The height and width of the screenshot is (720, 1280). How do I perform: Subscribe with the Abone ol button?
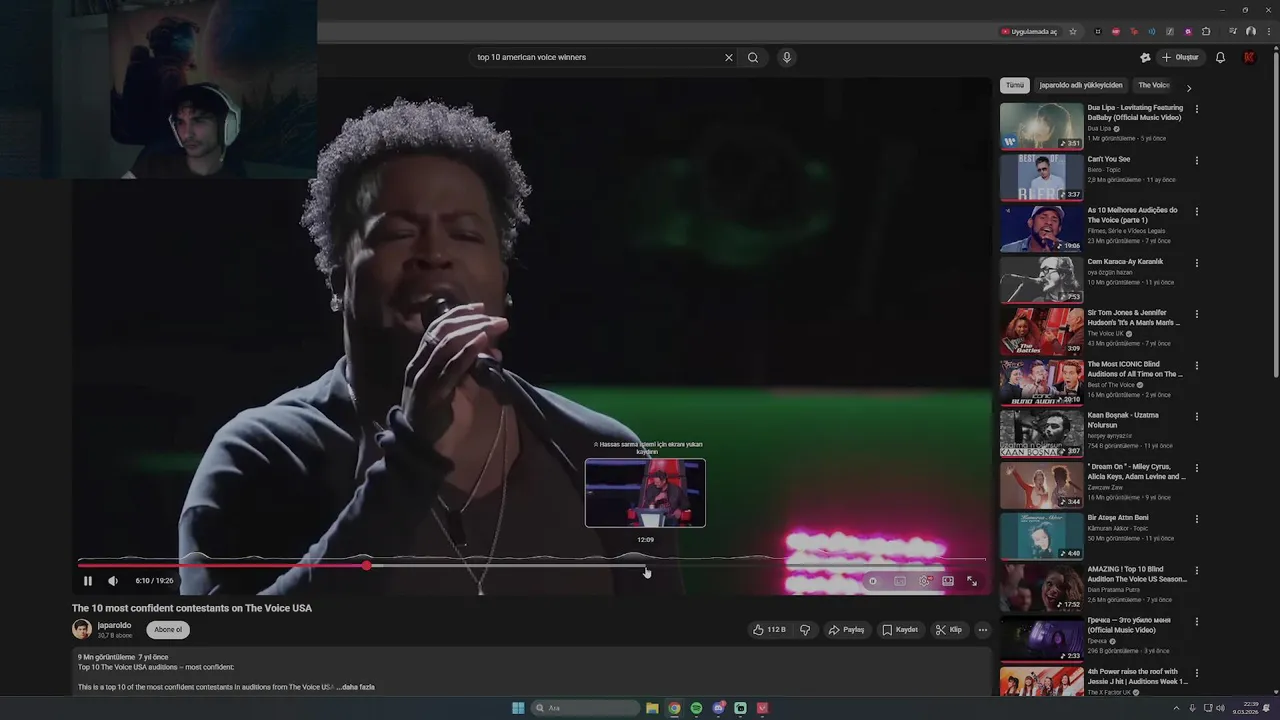(168, 630)
